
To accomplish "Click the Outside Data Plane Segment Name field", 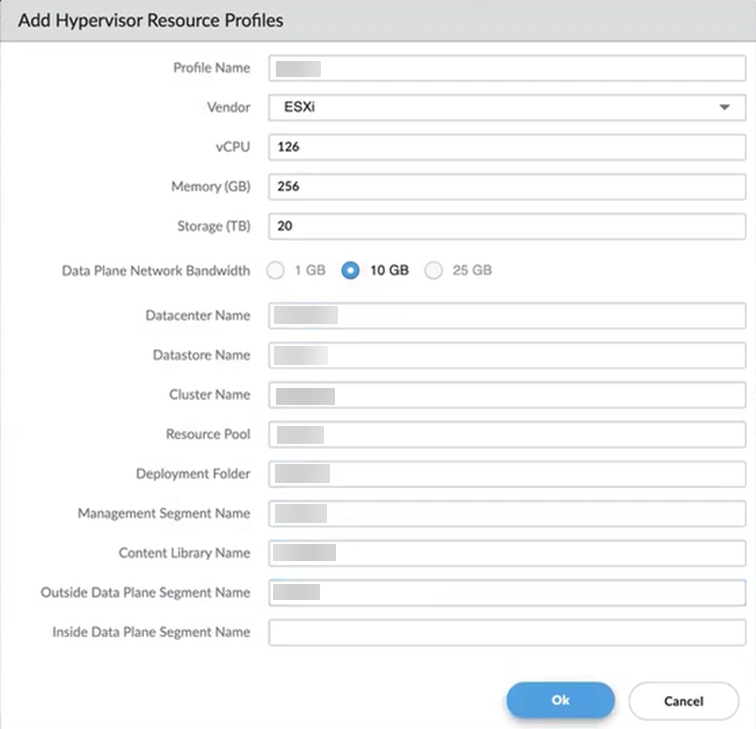I will click(x=506, y=593).
